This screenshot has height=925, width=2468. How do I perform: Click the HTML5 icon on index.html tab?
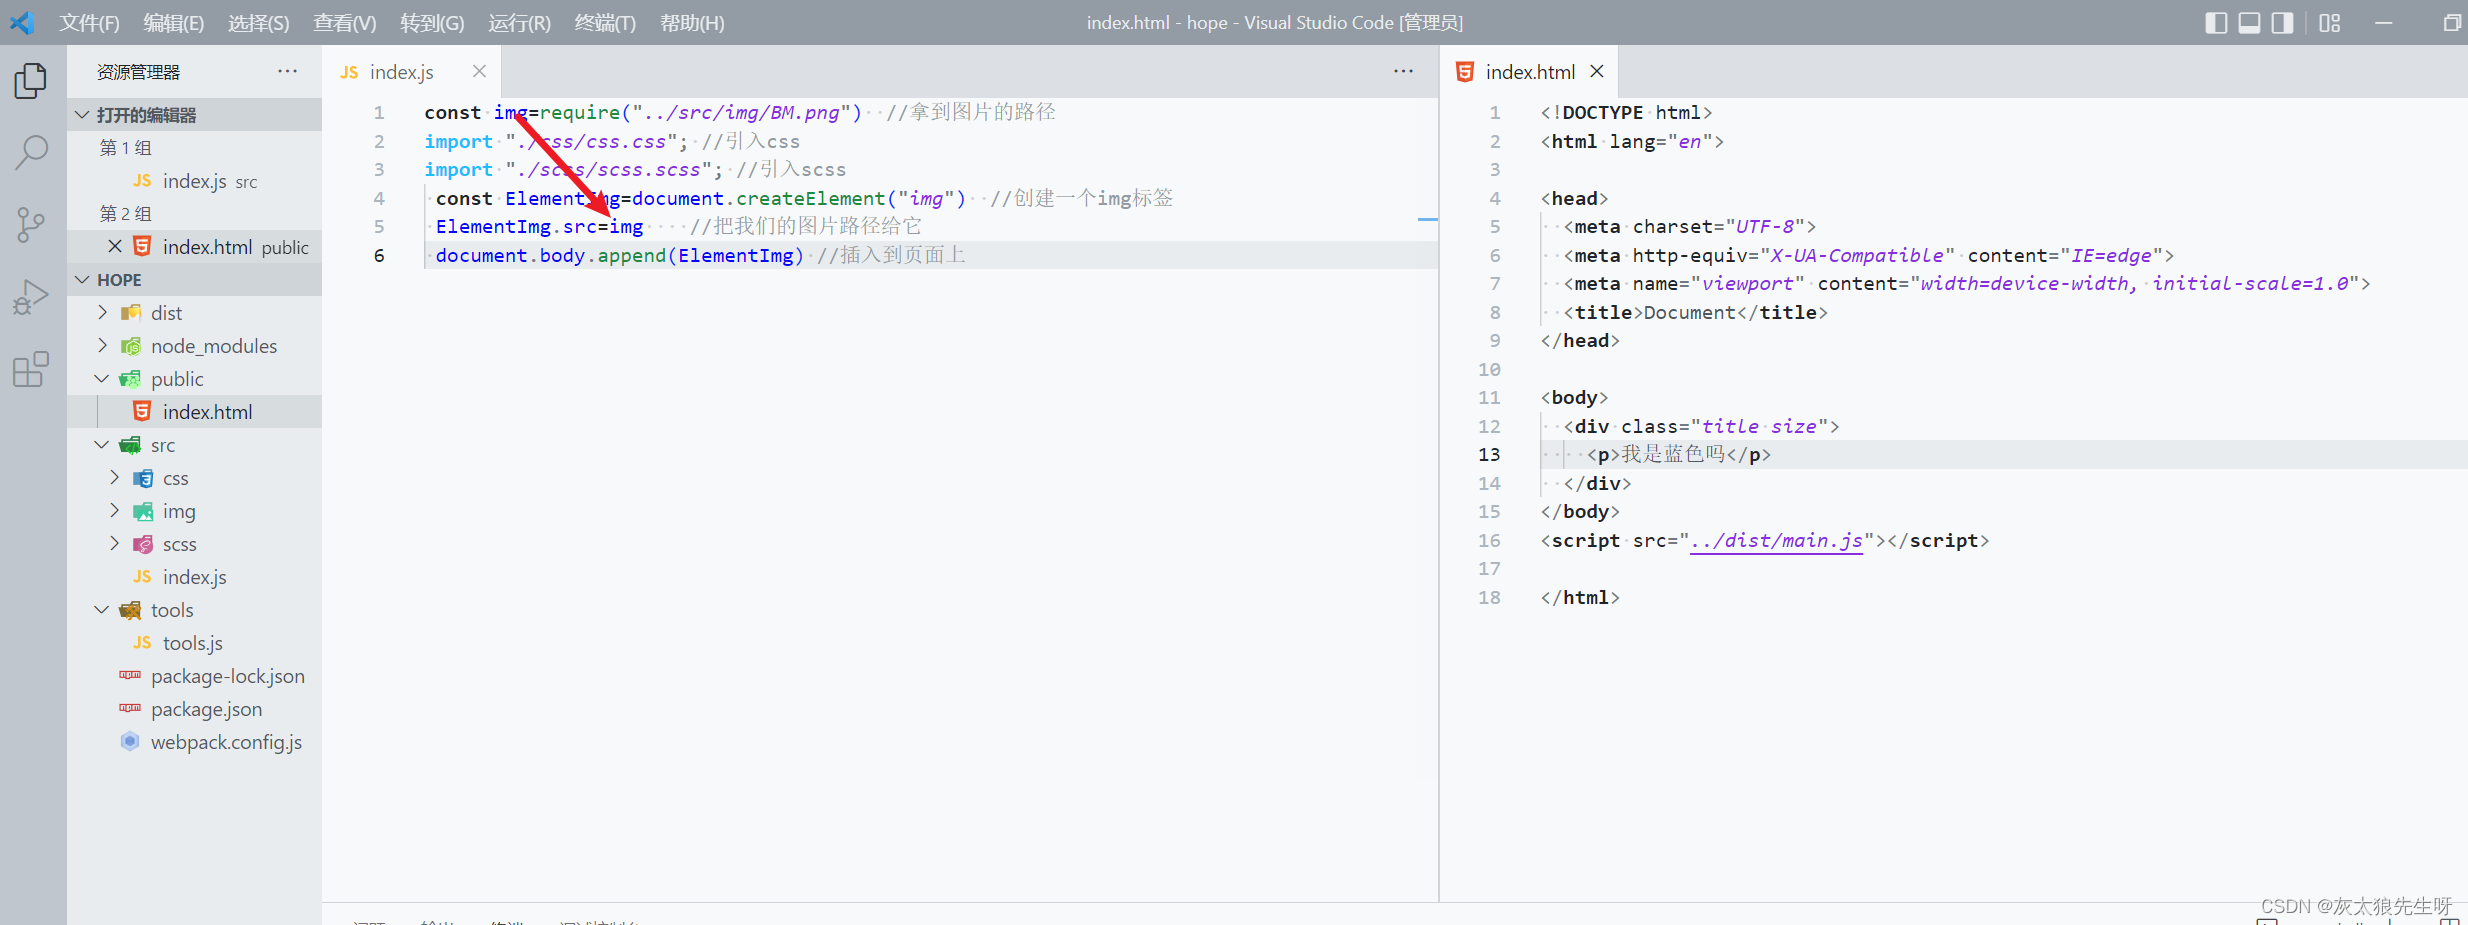tap(1465, 71)
